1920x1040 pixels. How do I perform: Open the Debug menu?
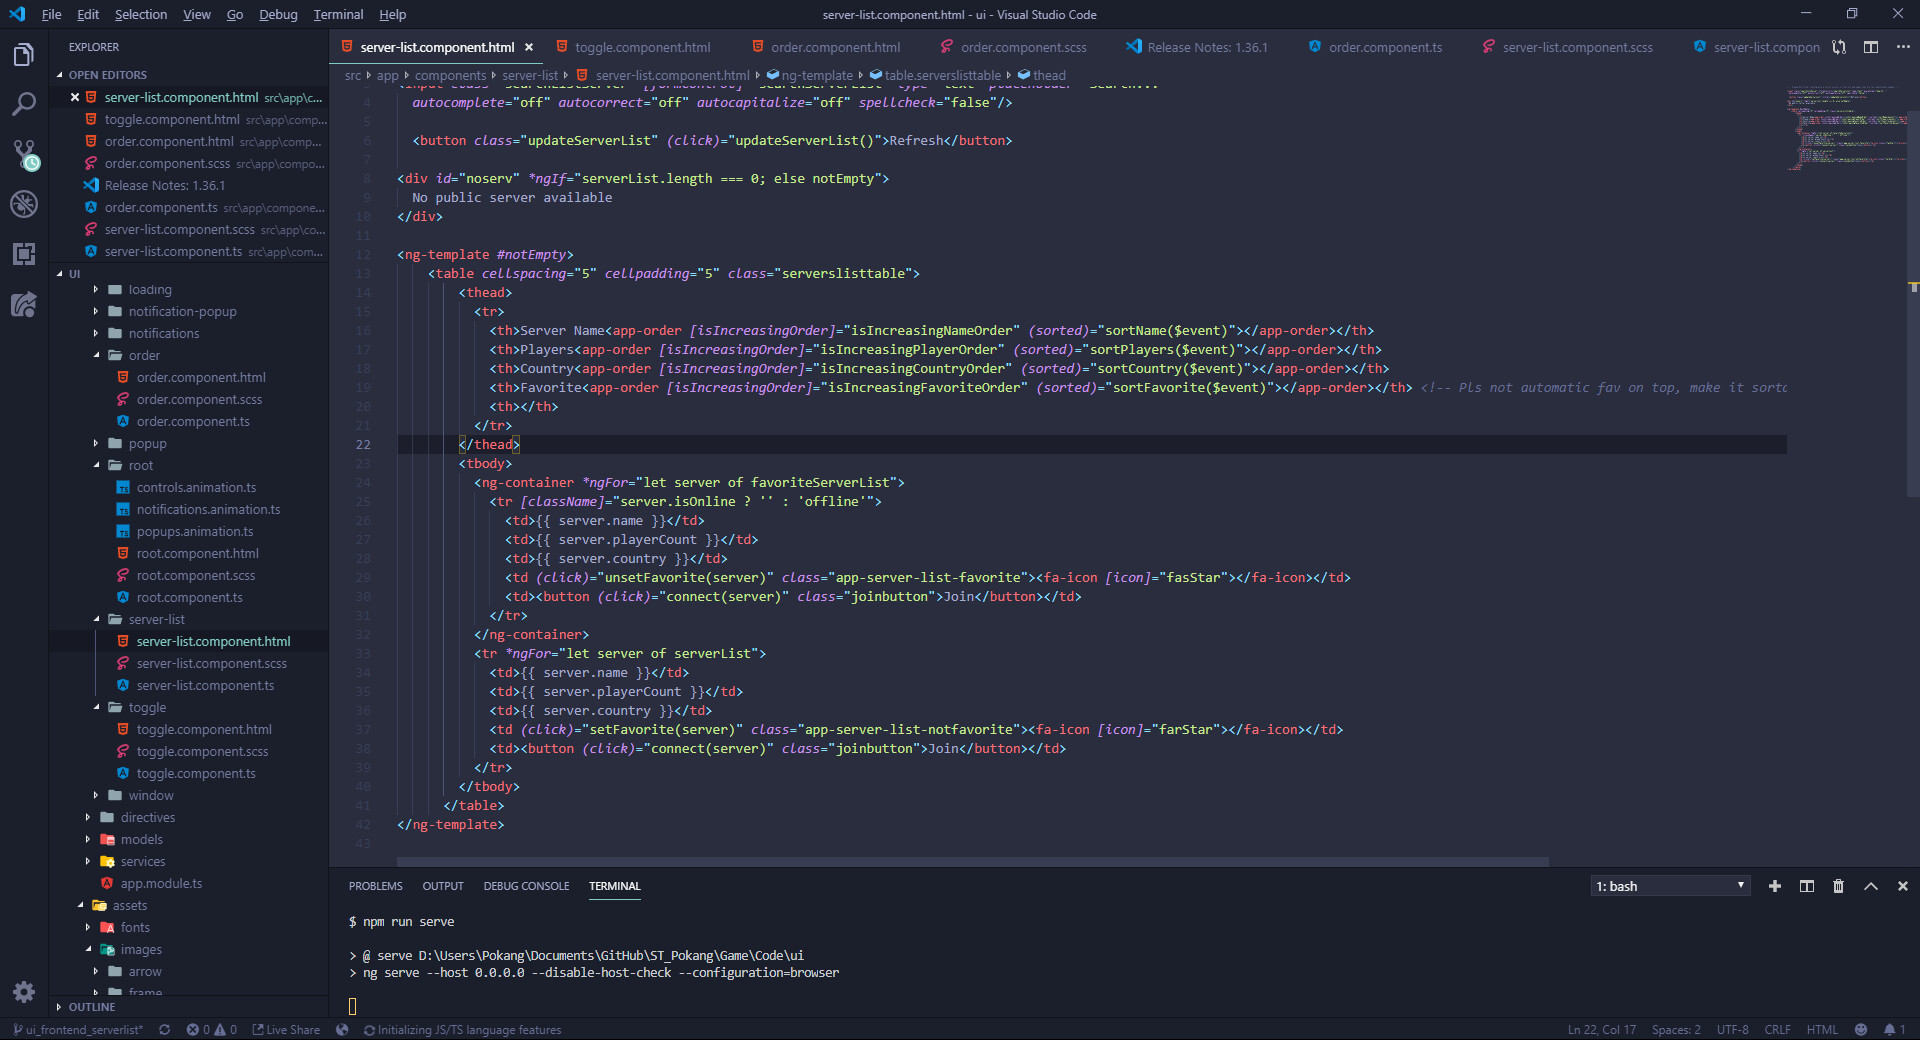[x=278, y=14]
